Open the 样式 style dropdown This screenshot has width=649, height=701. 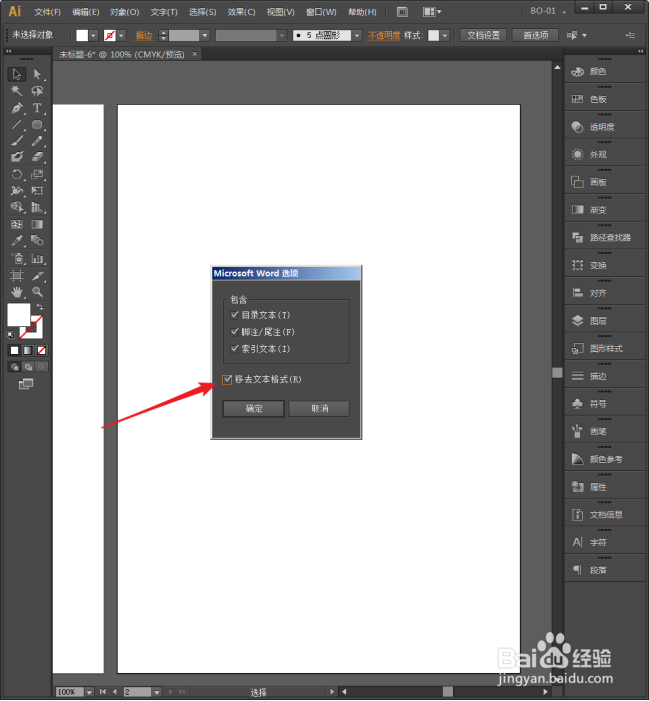445,35
